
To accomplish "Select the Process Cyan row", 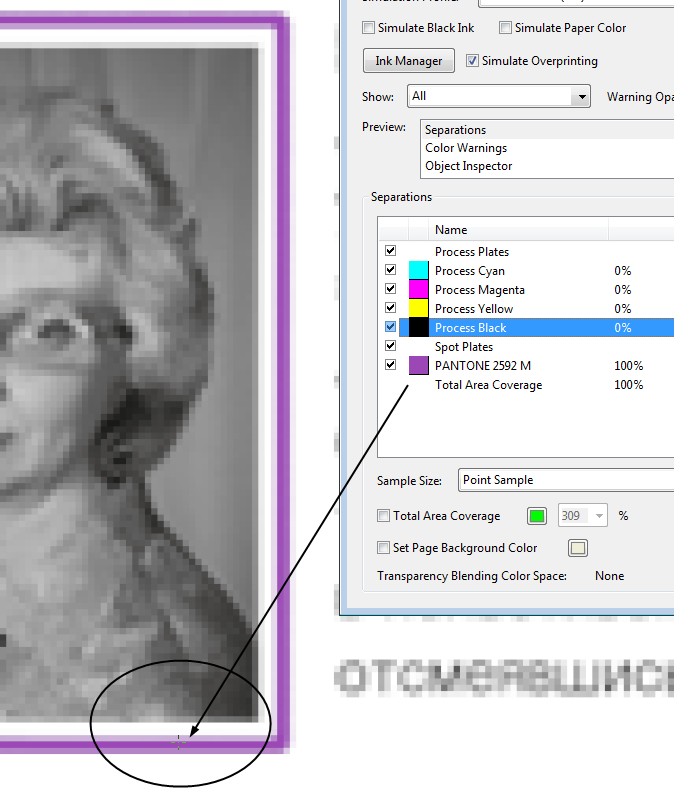I will pos(527,270).
